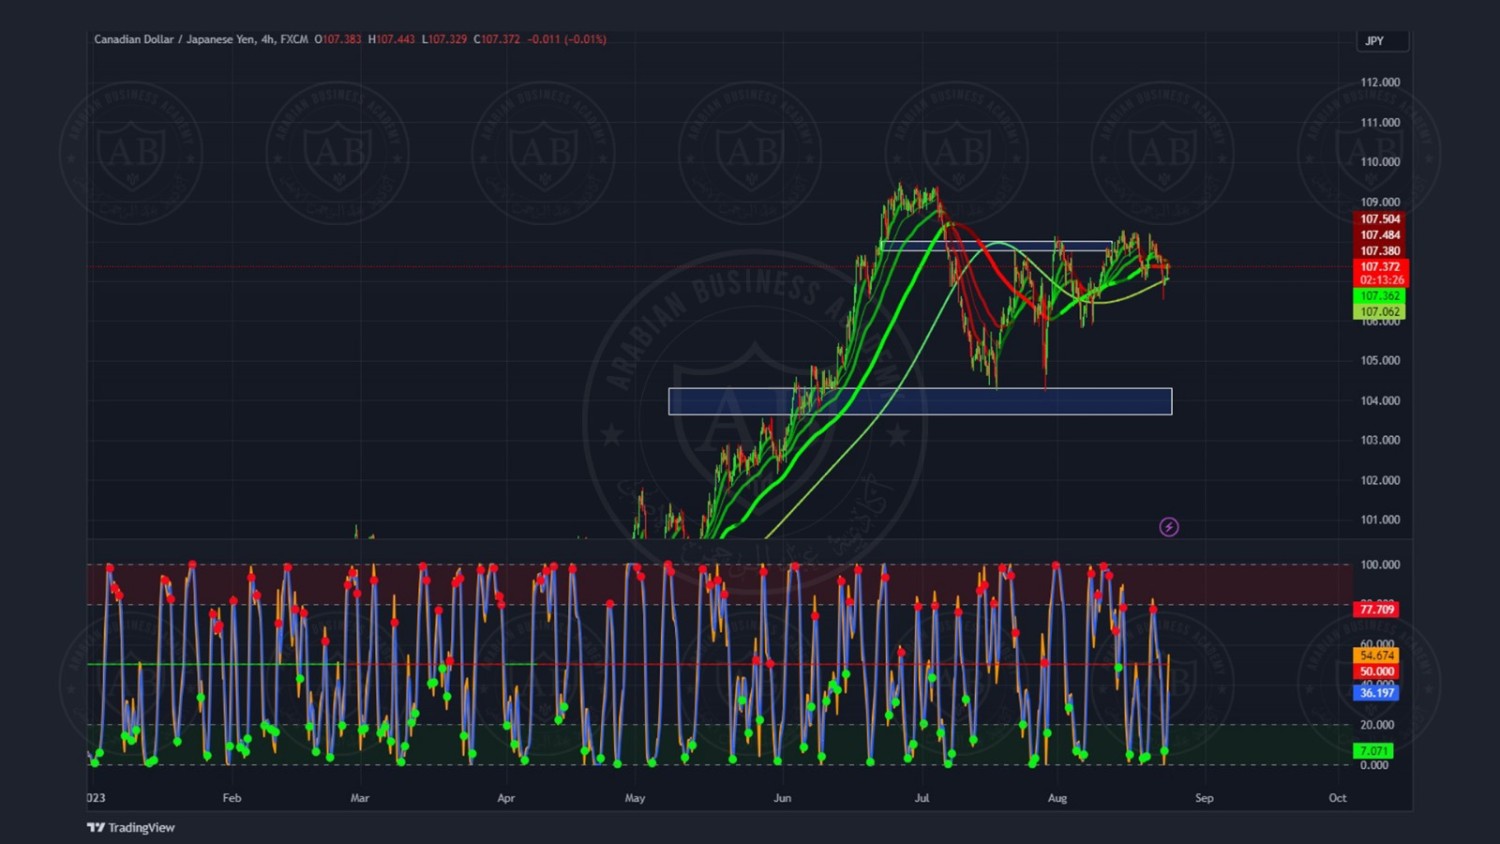Click the May label on time axis

click(x=635, y=798)
